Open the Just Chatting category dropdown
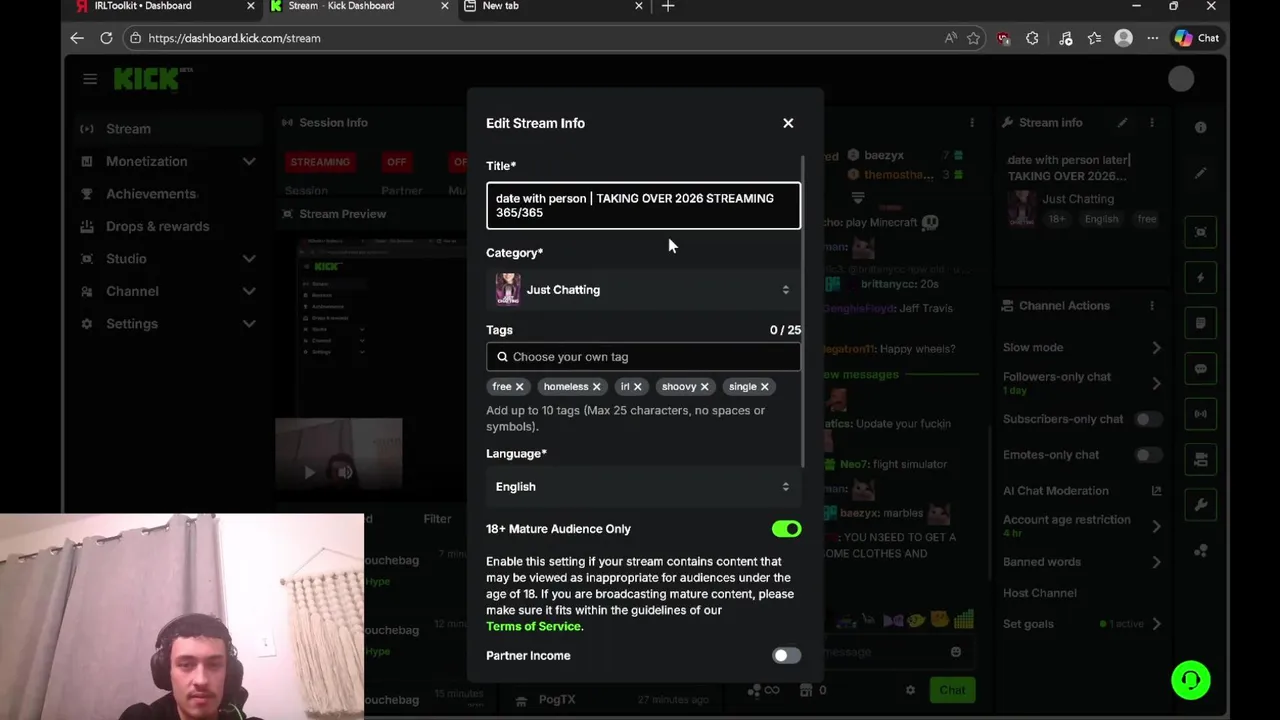This screenshot has width=1280, height=720. pyautogui.click(x=643, y=290)
